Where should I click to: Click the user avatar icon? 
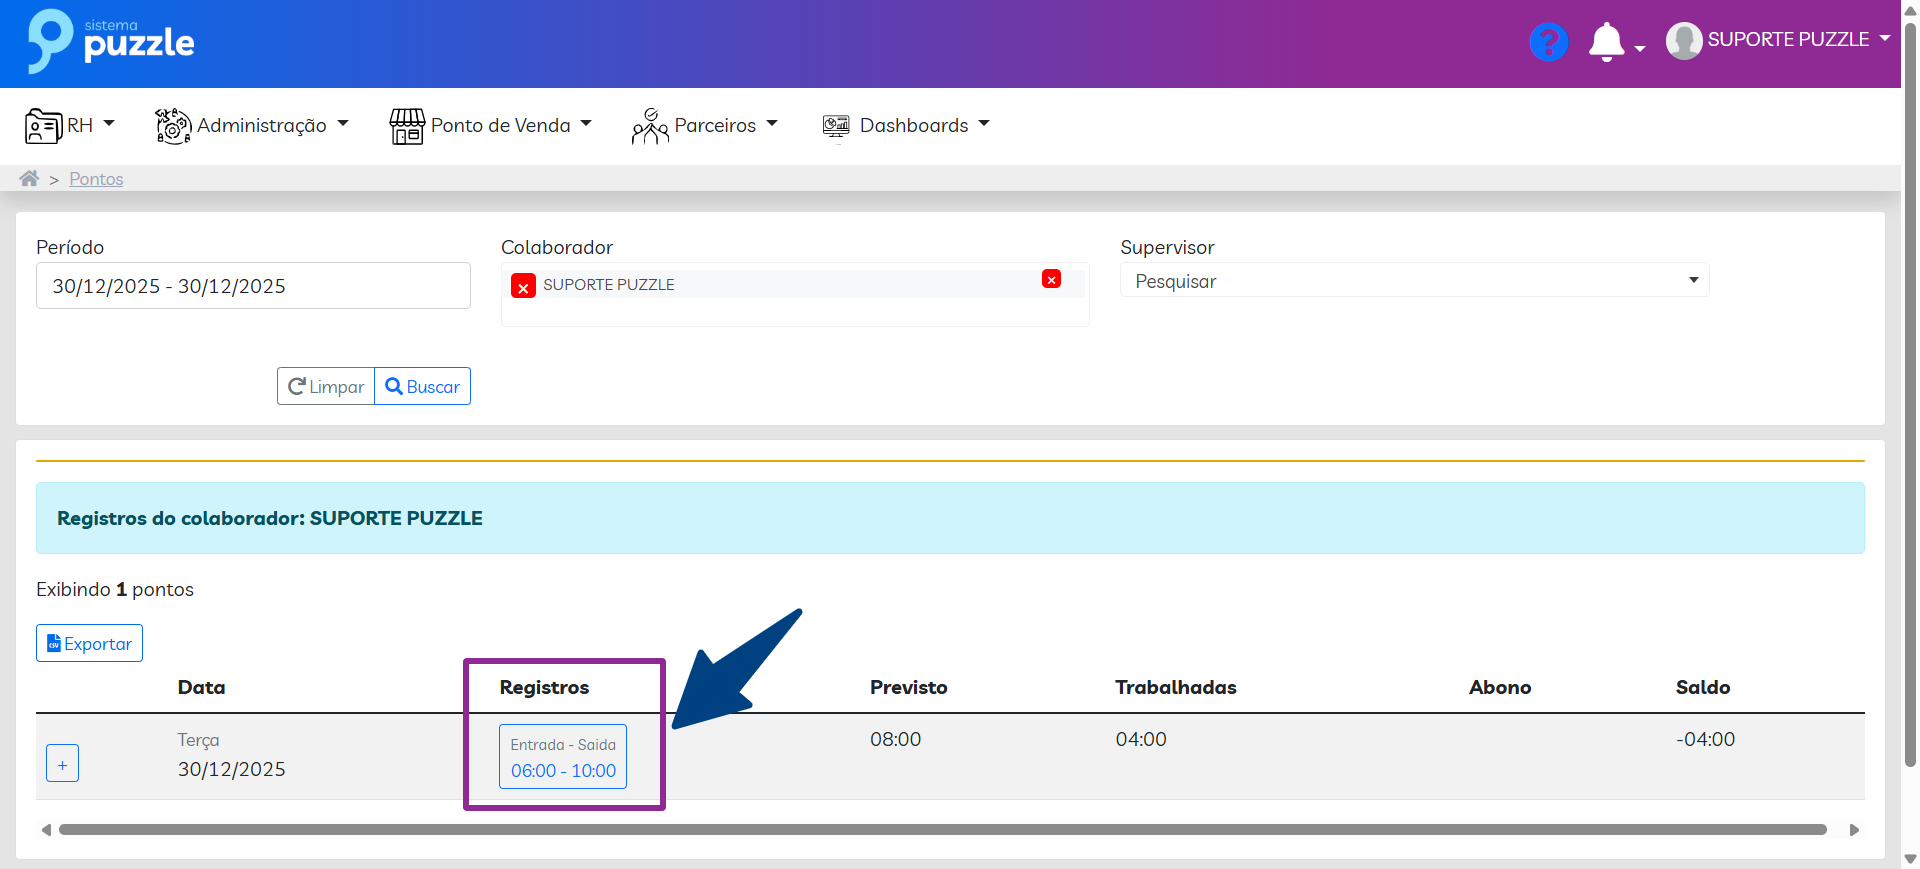(x=1684, y=41)
